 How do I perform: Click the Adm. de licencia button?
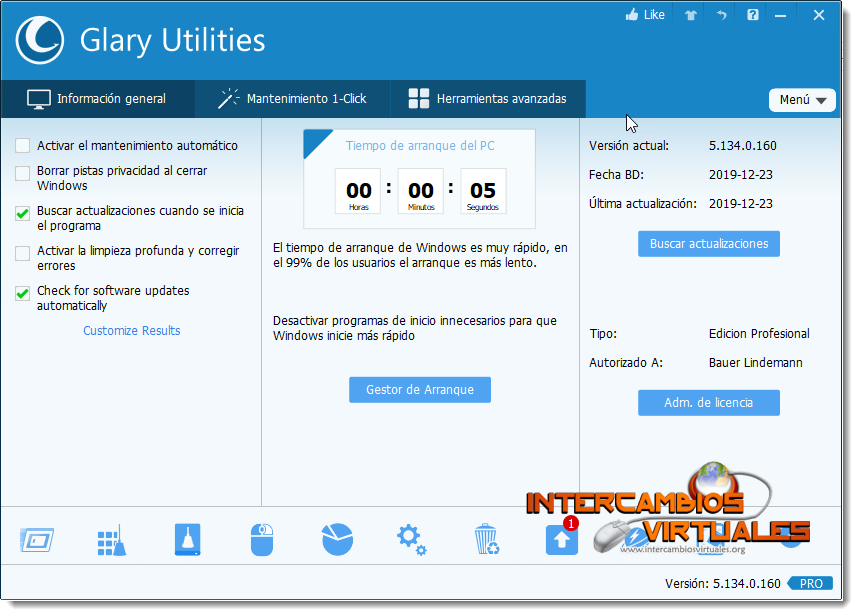coord(709,403)
